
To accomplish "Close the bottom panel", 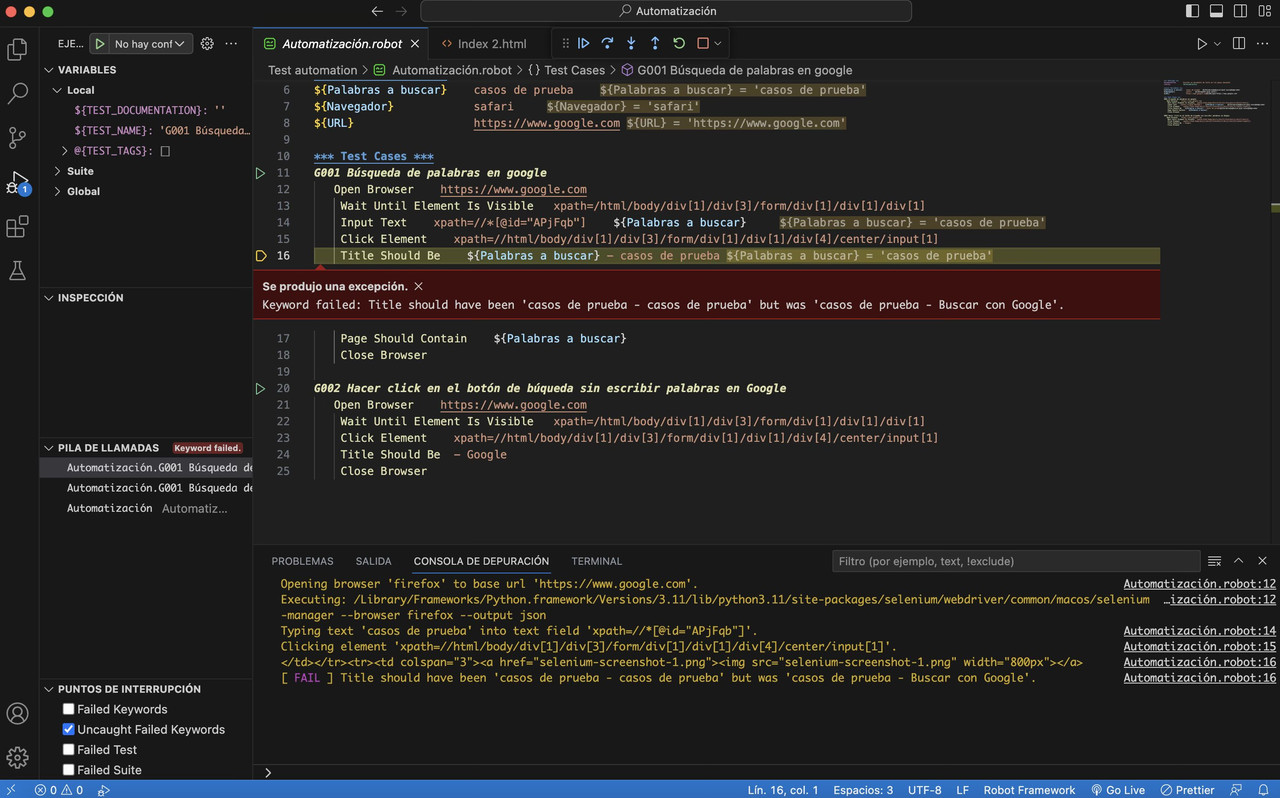I will 1262,561.
